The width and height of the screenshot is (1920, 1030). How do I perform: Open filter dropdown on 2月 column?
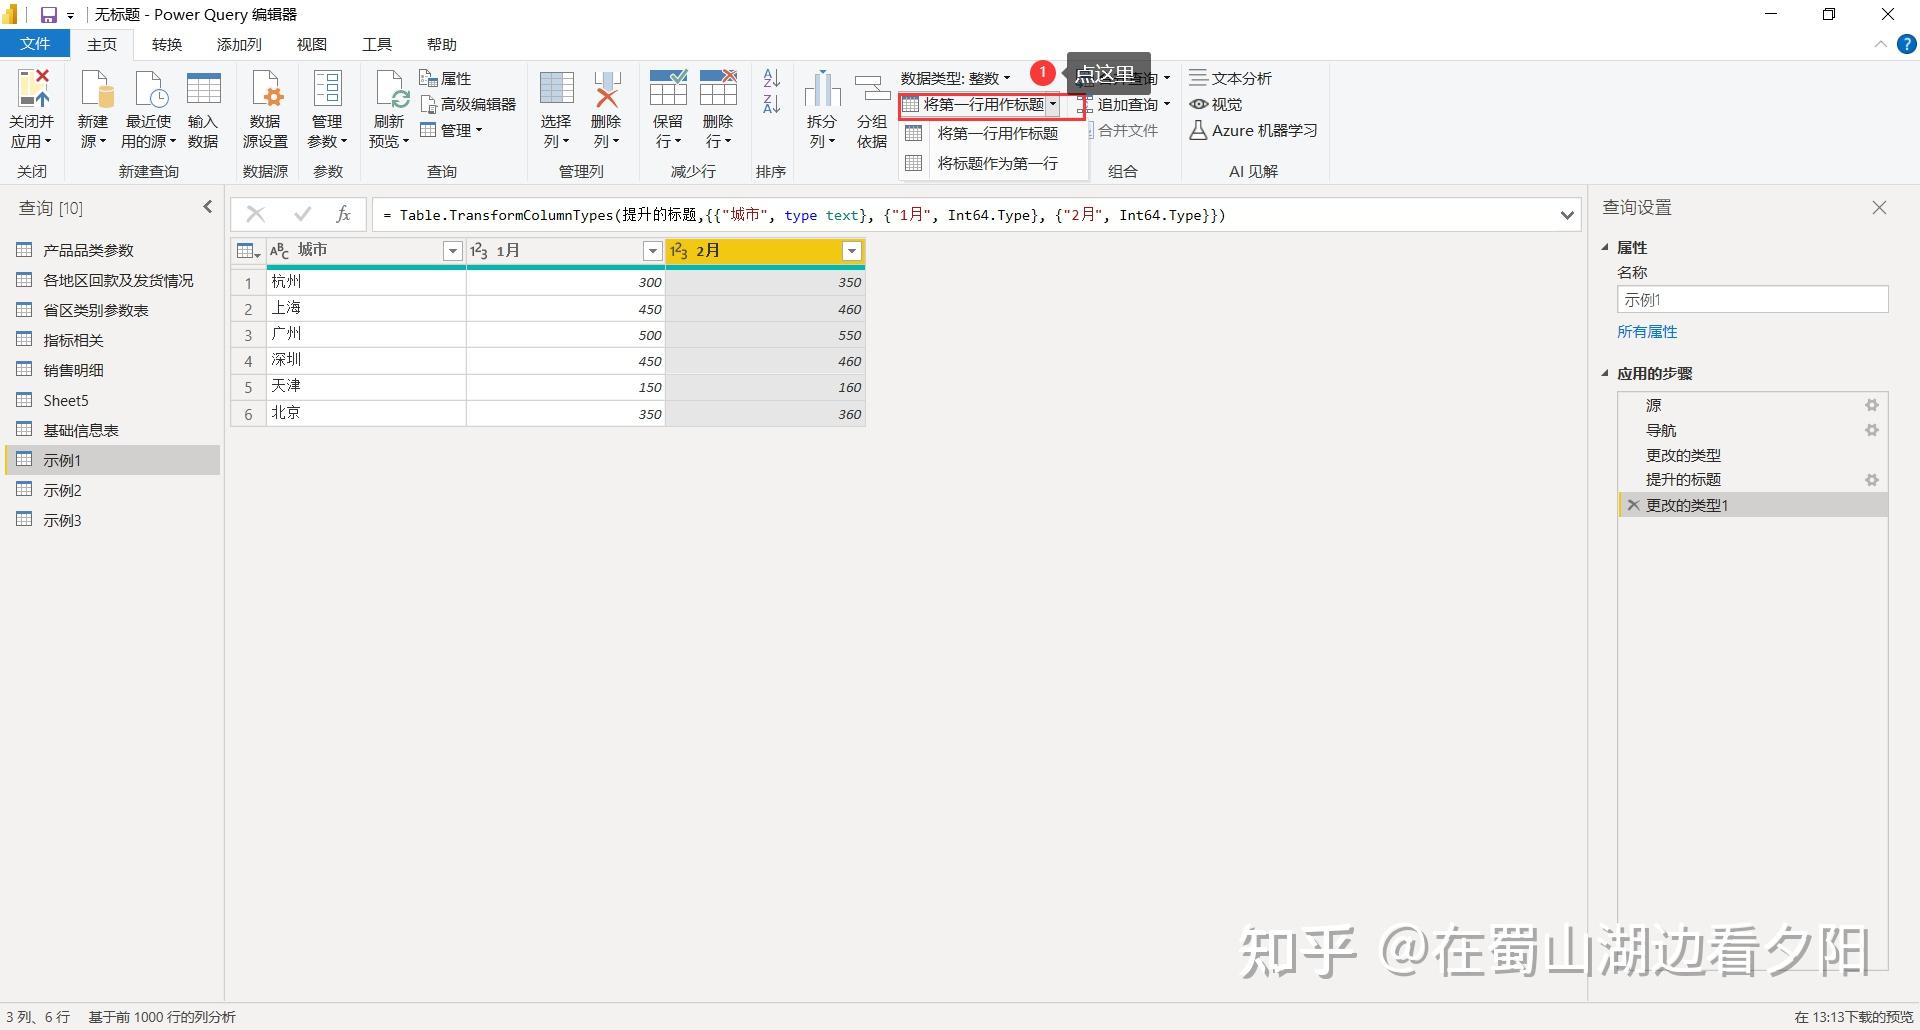[852, 251]
